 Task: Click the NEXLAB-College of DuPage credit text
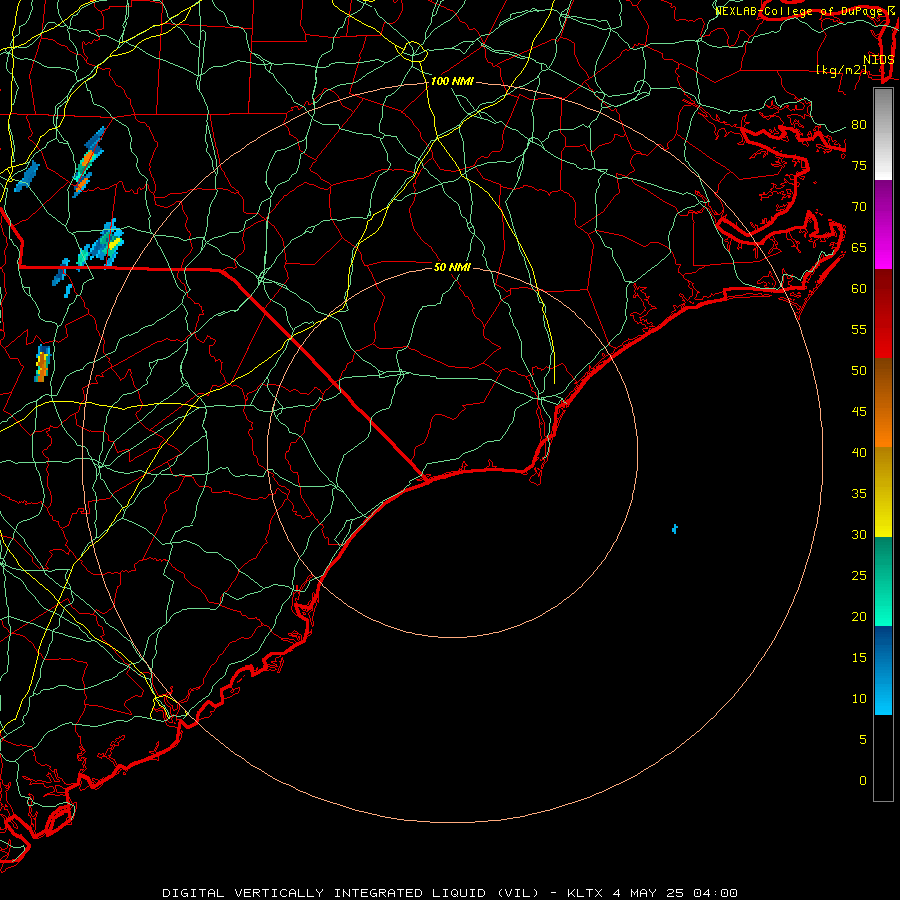click(x=800, y=11)
